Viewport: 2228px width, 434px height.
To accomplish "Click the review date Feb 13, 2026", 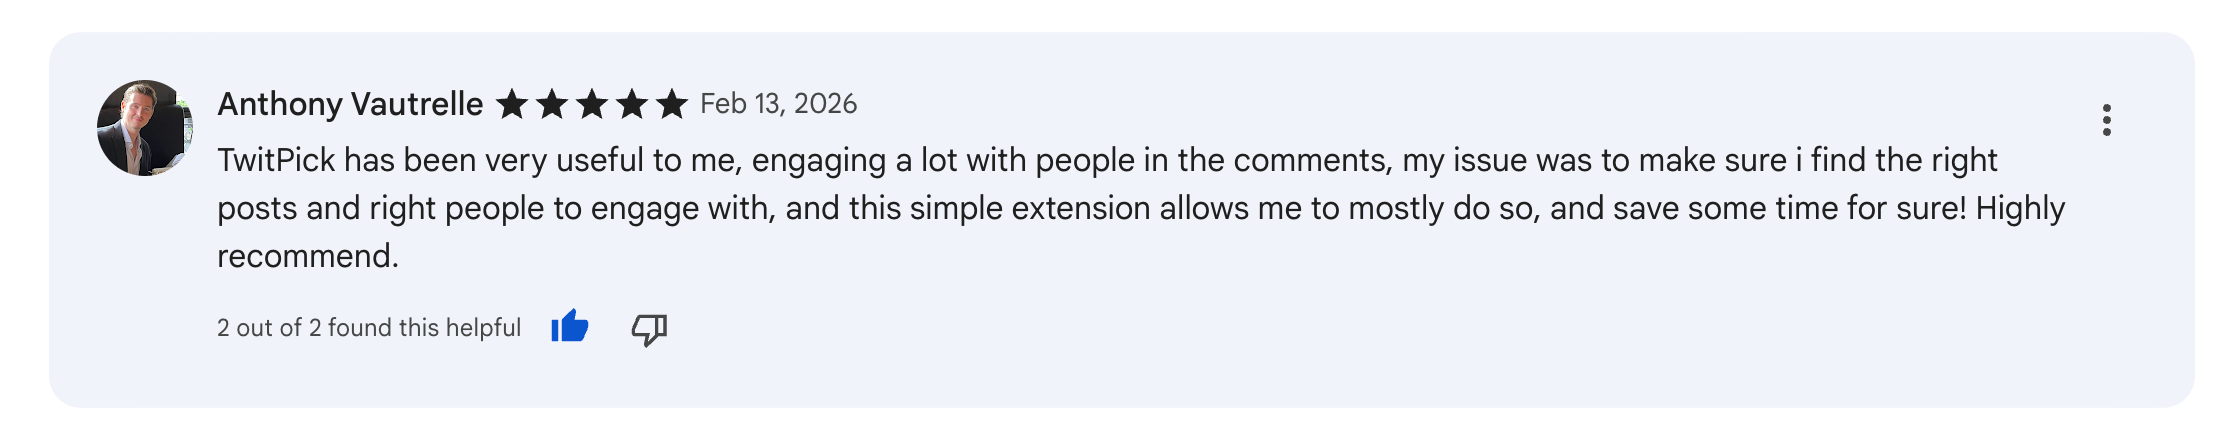I will point(778,104).
